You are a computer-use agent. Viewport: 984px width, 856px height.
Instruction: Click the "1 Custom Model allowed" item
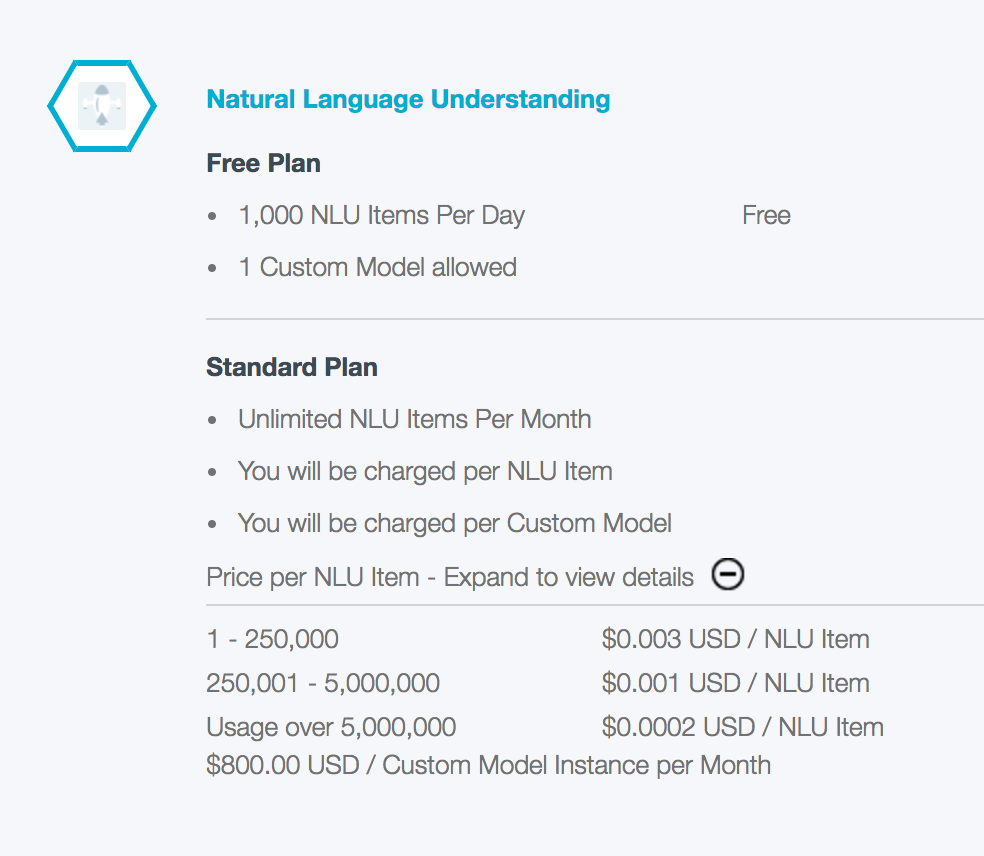[x=377, y=267]
